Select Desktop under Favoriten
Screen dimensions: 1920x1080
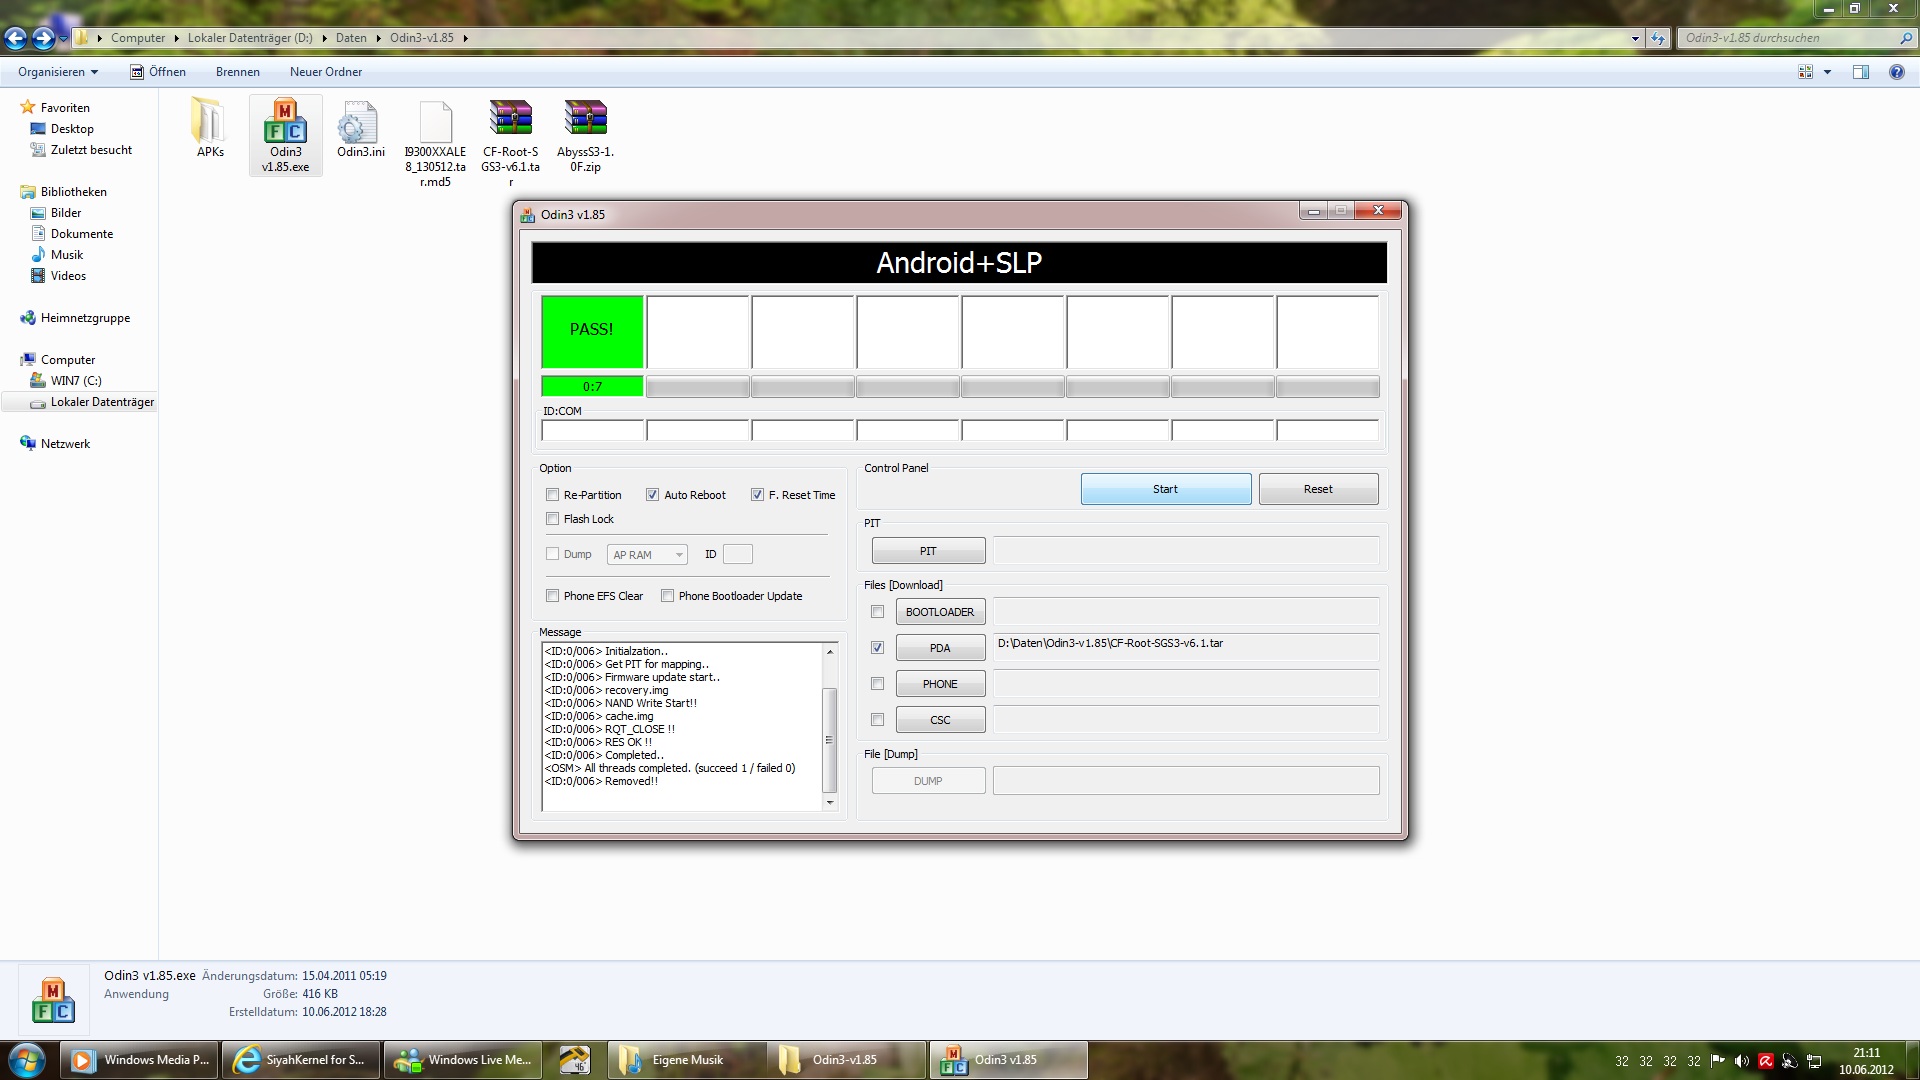pyautogui.click(x=72, y=129)
